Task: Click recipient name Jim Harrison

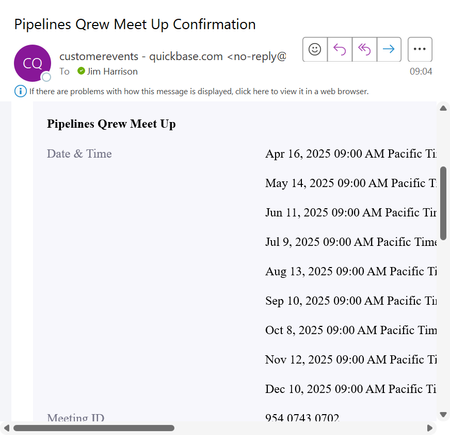Action: click(112, 71)
